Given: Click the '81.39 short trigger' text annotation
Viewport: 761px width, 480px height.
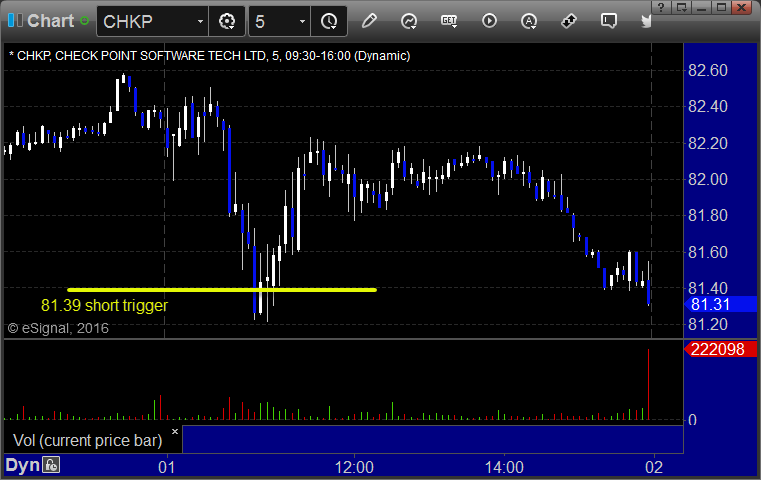Looking at the screenshot, I should pos(104,305).
